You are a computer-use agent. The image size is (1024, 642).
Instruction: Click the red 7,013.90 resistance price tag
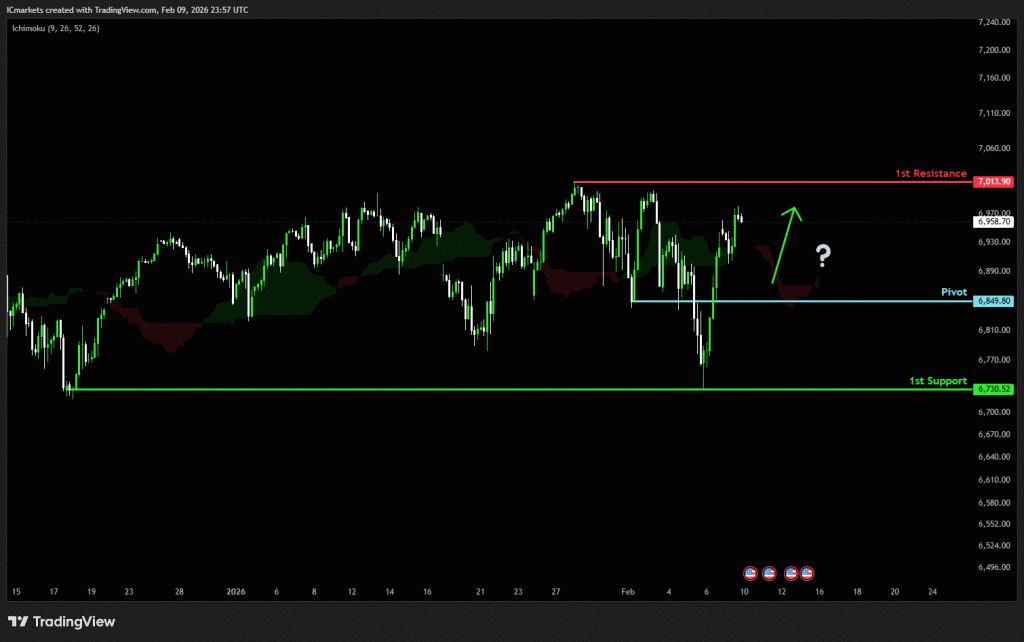point(993,182)
